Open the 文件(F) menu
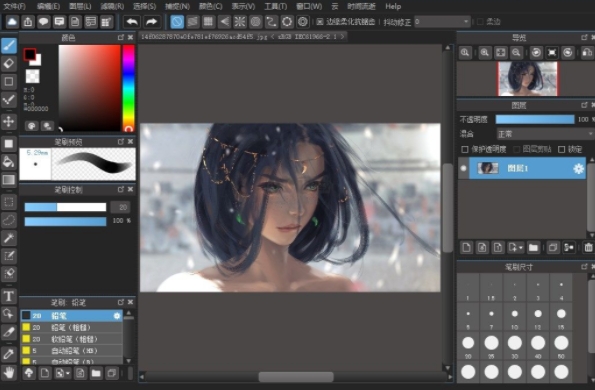 click(14, 6)
